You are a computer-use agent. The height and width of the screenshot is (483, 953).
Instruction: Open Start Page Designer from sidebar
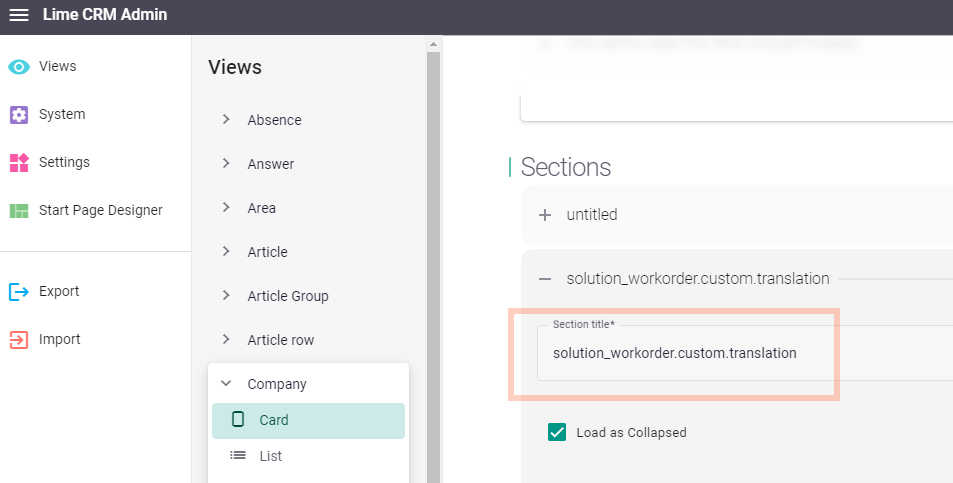100,211
